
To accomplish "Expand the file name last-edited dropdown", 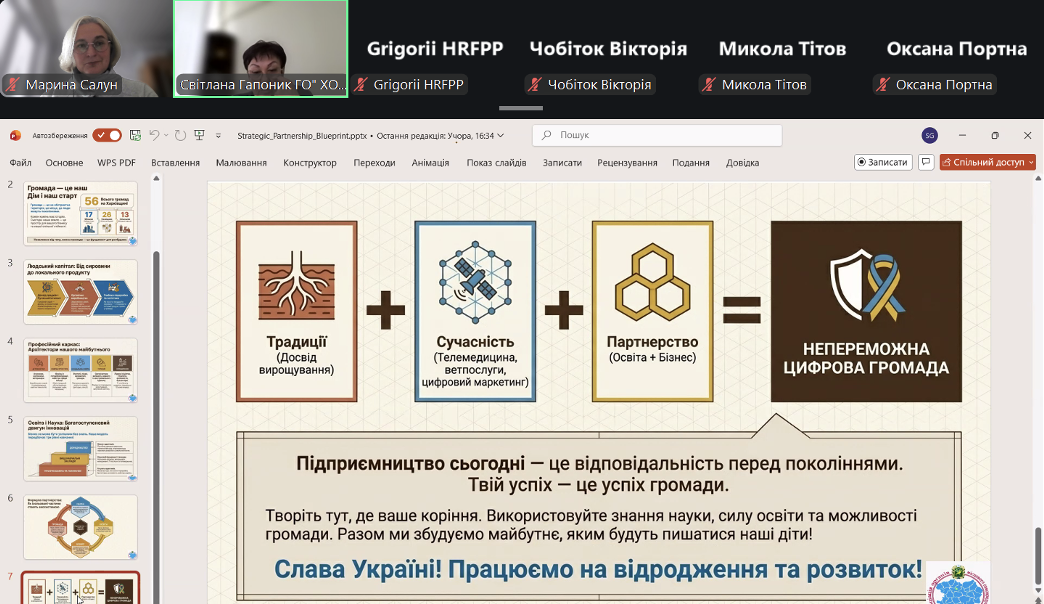I will click(x=501, y=135).
